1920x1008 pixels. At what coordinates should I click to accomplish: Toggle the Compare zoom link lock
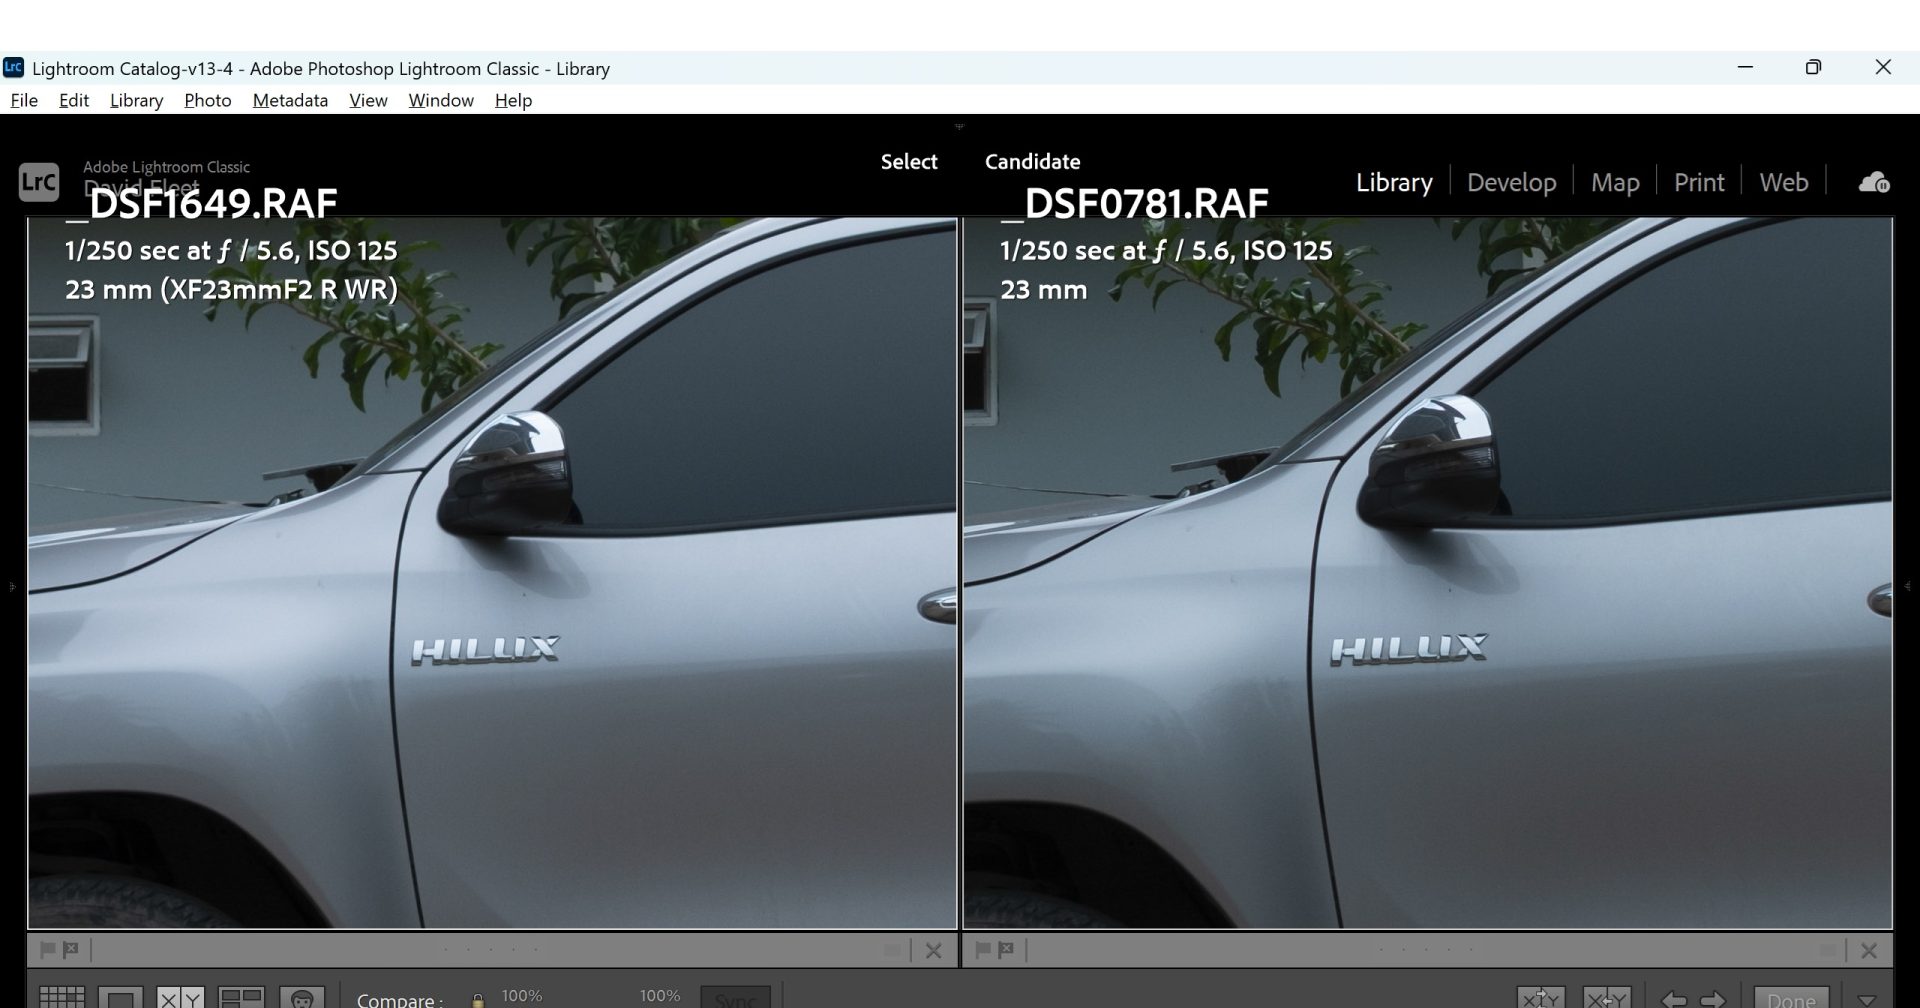click(x=478, y=1000)
